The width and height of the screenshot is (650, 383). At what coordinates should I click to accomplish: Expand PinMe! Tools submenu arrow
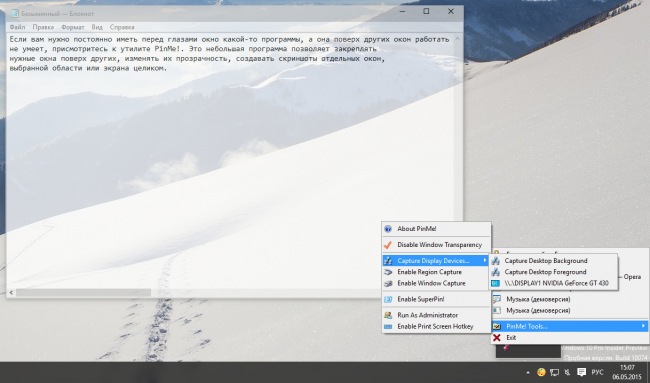point(643,326)
